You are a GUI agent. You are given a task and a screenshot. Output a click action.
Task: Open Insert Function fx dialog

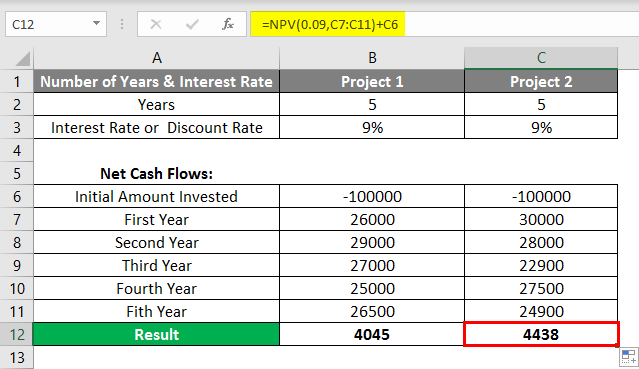(x=228, y=24)
